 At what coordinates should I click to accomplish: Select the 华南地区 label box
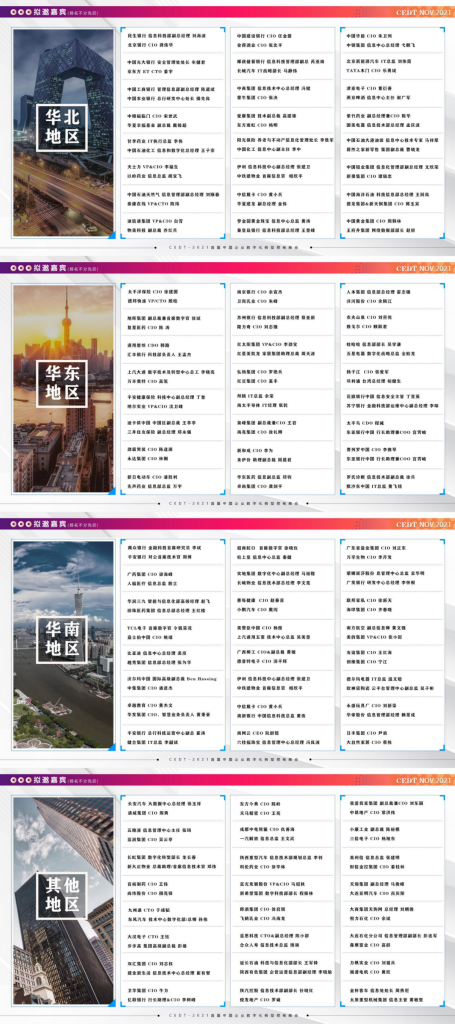(61, 639)
